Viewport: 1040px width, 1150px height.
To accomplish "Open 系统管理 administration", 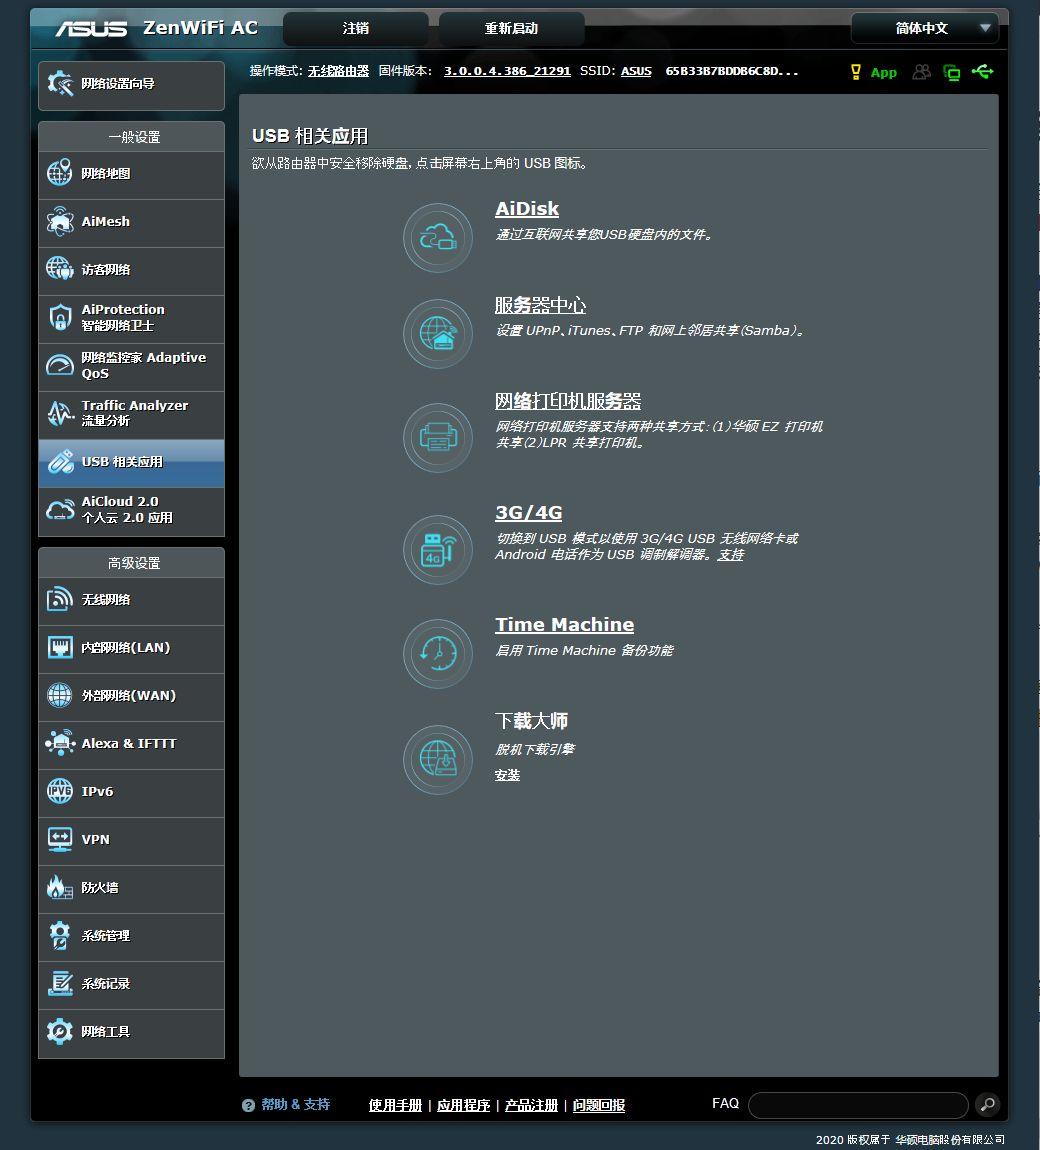I will pyautogui.click(x=131, y=937).
